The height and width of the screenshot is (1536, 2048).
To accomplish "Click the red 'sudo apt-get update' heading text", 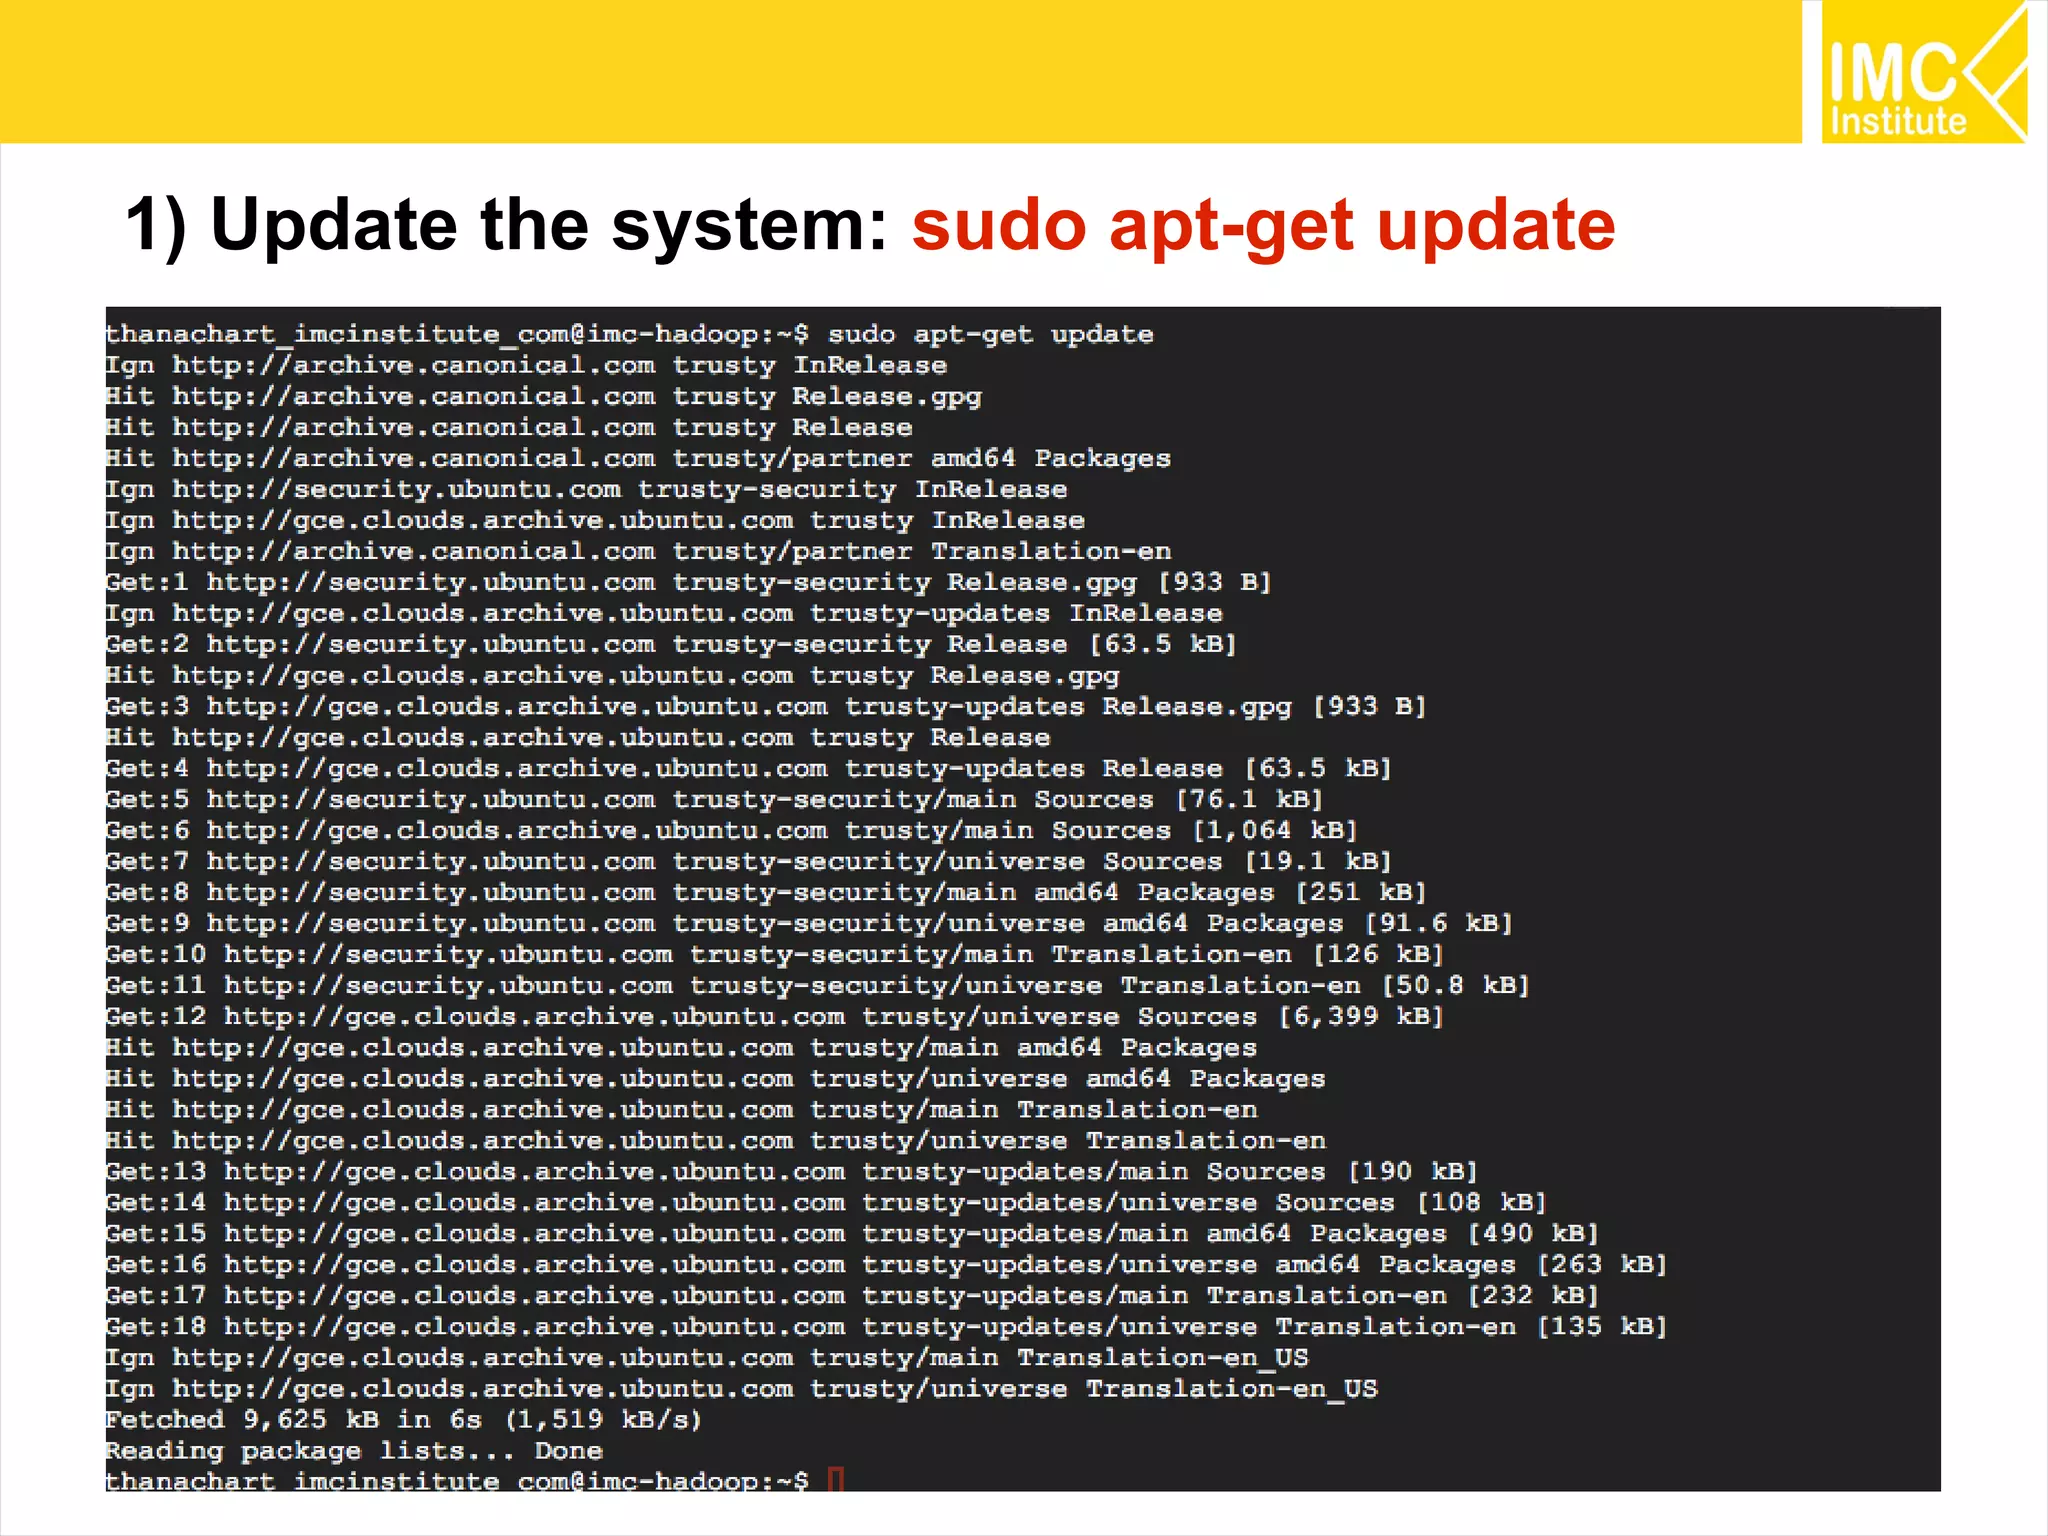I will pos(1263,226).
